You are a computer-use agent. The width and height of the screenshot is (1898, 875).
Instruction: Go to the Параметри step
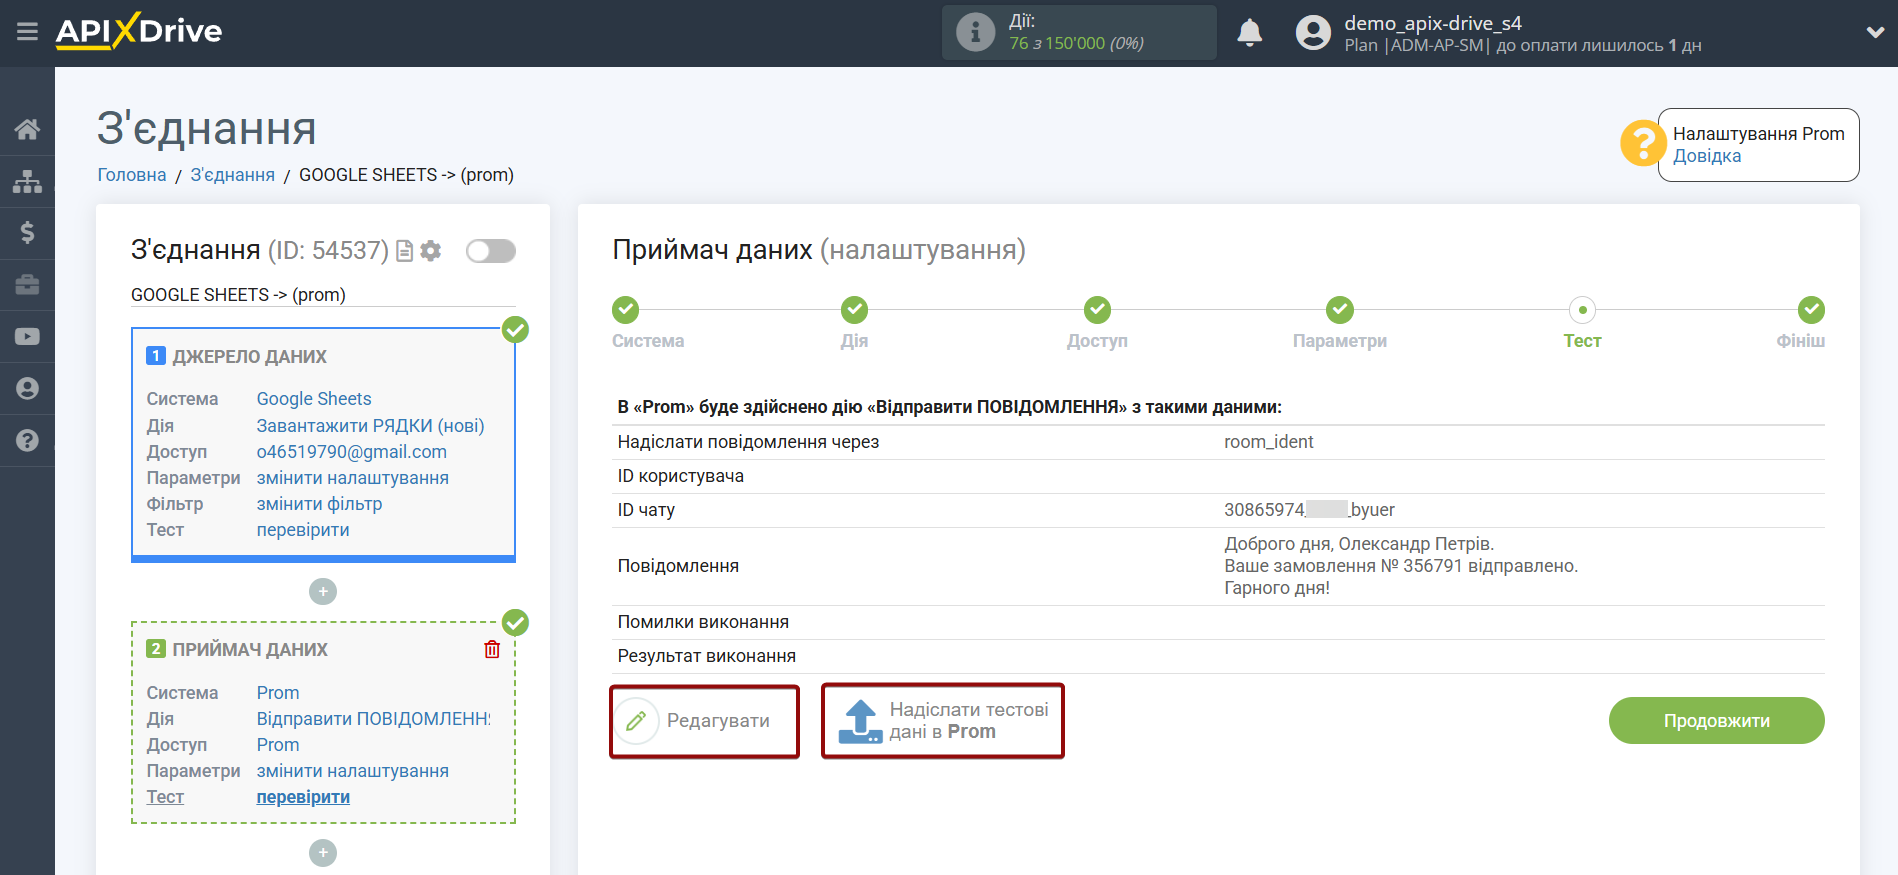[x=1339, y=311]
